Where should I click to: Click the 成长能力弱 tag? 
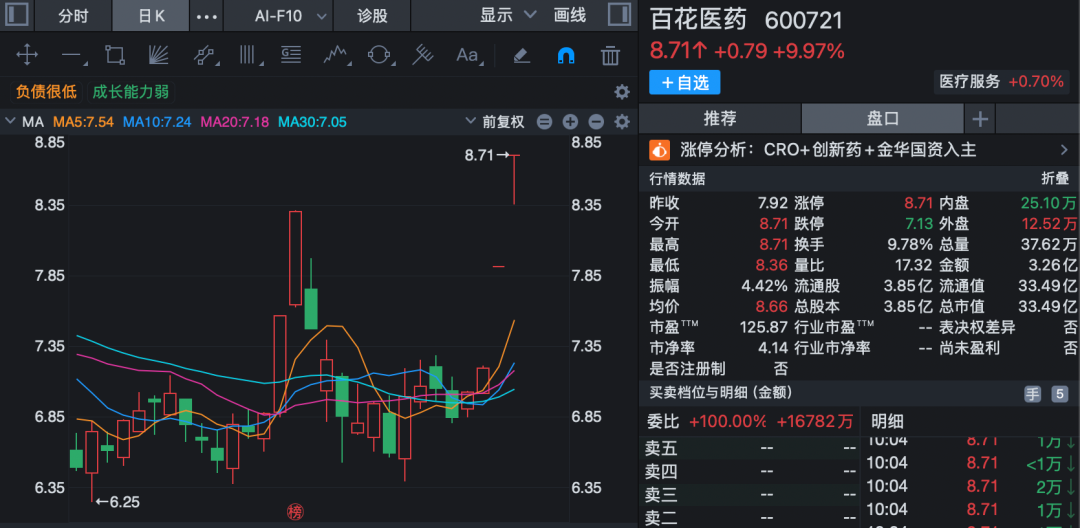tap(130, 92)
